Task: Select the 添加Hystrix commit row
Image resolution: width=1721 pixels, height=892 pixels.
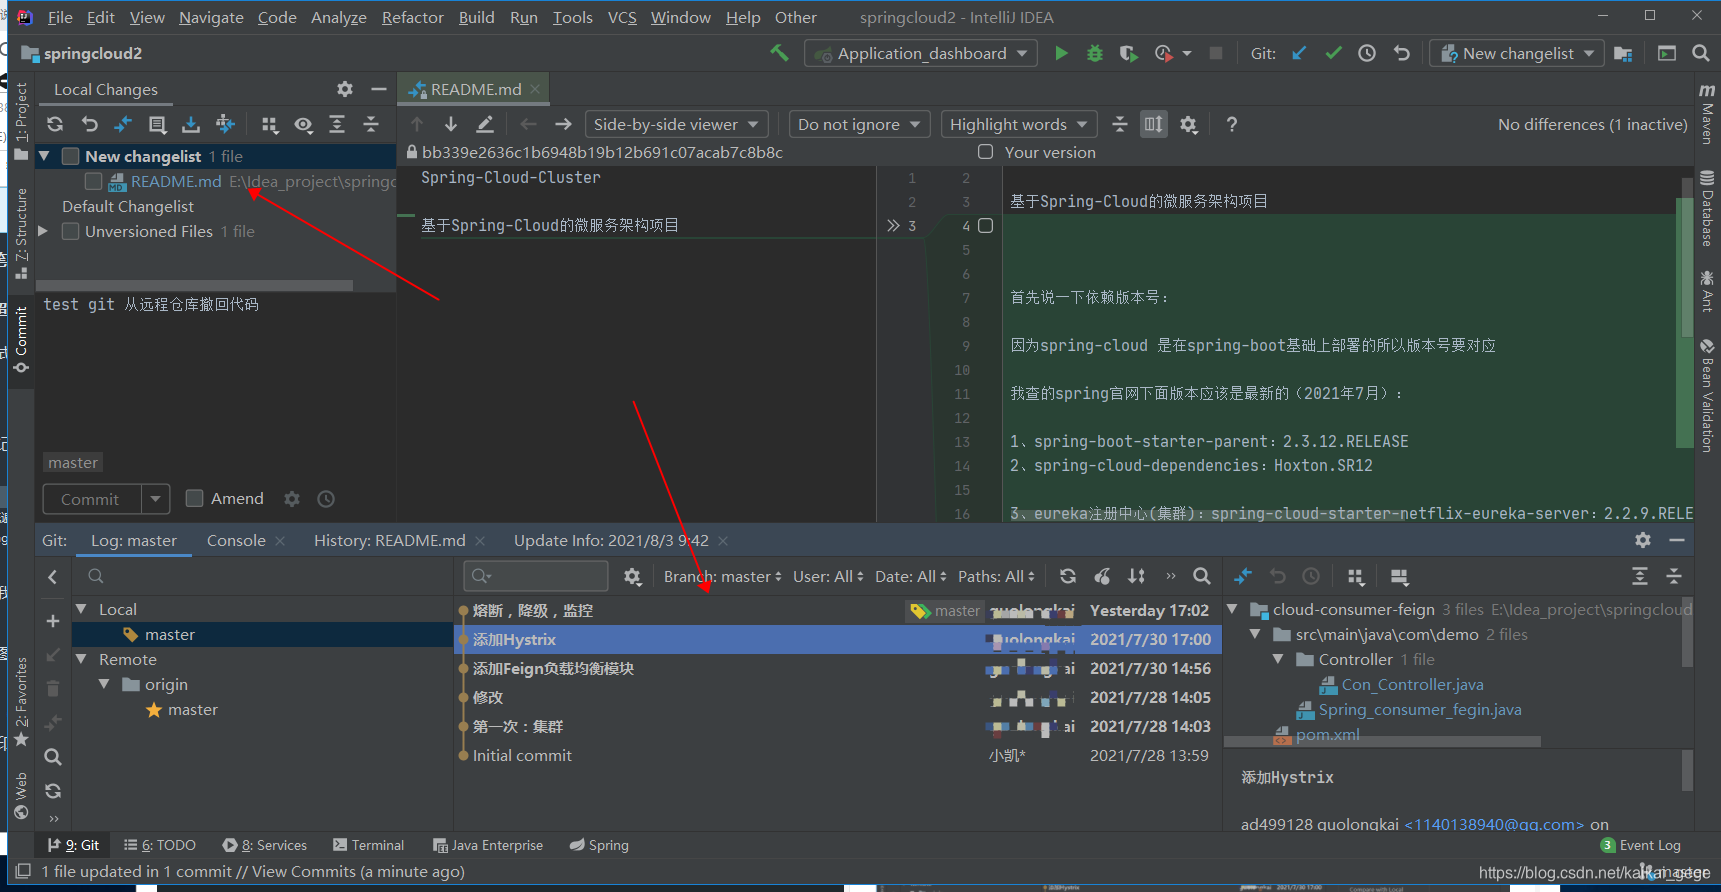Action: coord(837,639)
